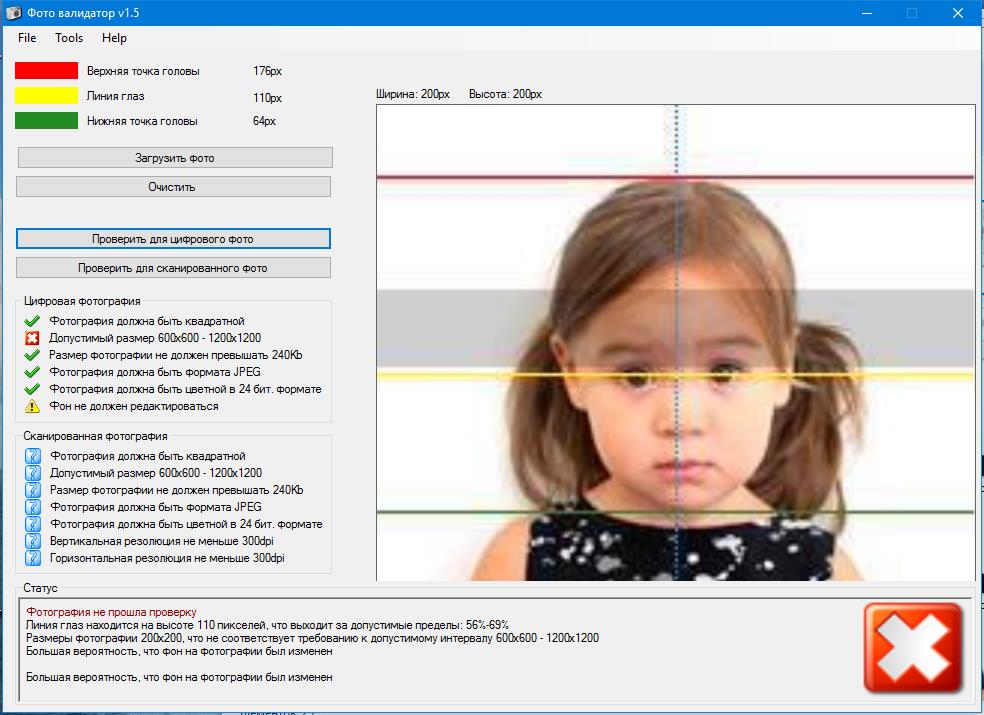Click Проверить для цифрового фото button

[x=173, y=239]
